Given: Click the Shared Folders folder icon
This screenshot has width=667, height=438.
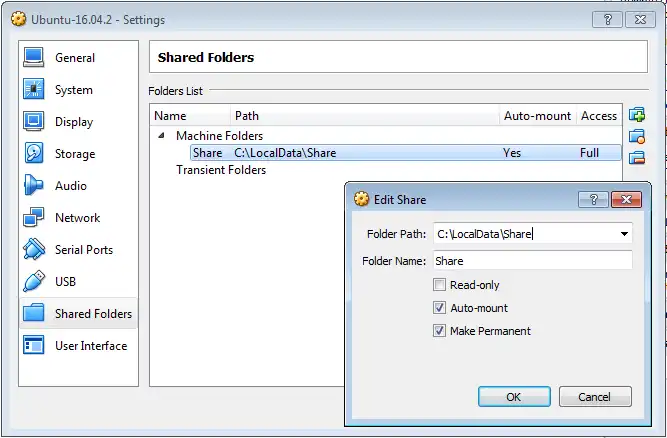Looking at the screenshot, I should click(34, 313).
